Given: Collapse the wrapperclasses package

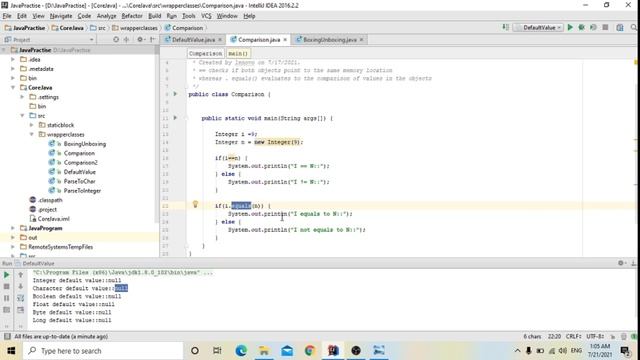Looking at the screenshot, I should [x=32, y=135].
